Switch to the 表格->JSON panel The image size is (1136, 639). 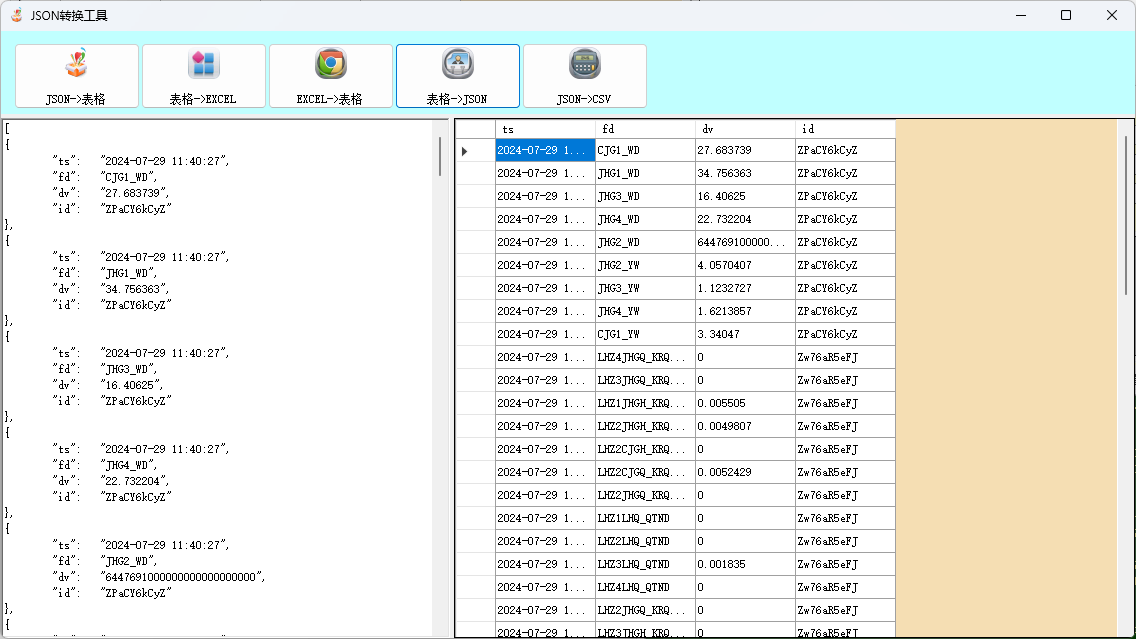tap(458, 76)
